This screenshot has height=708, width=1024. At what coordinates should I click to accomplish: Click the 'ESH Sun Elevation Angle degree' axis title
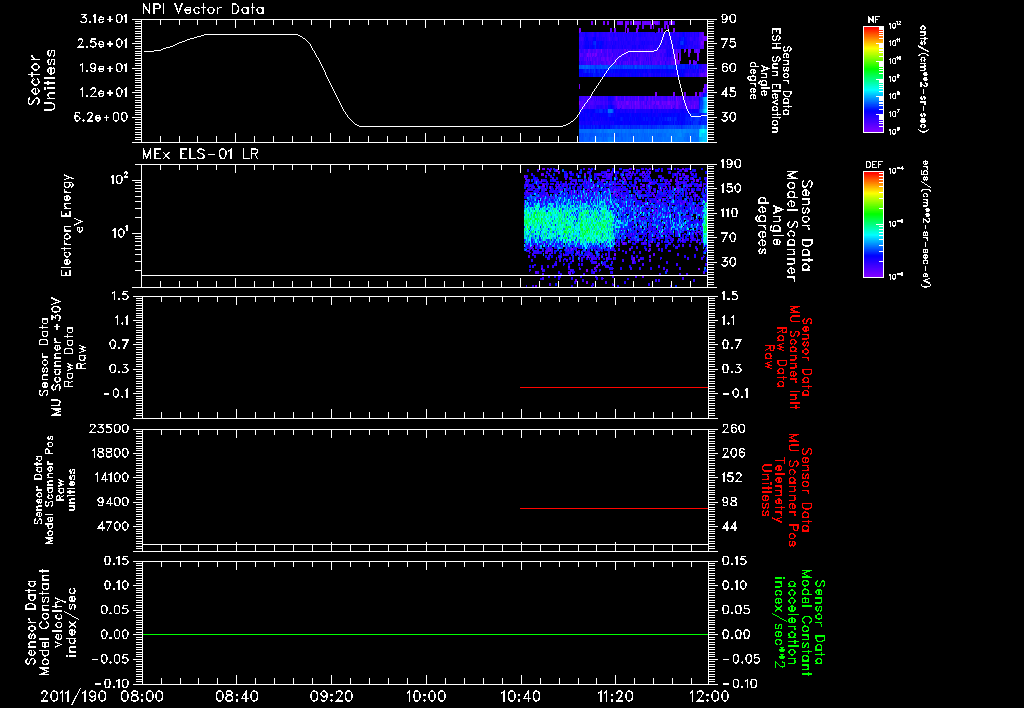coord(771,80)
